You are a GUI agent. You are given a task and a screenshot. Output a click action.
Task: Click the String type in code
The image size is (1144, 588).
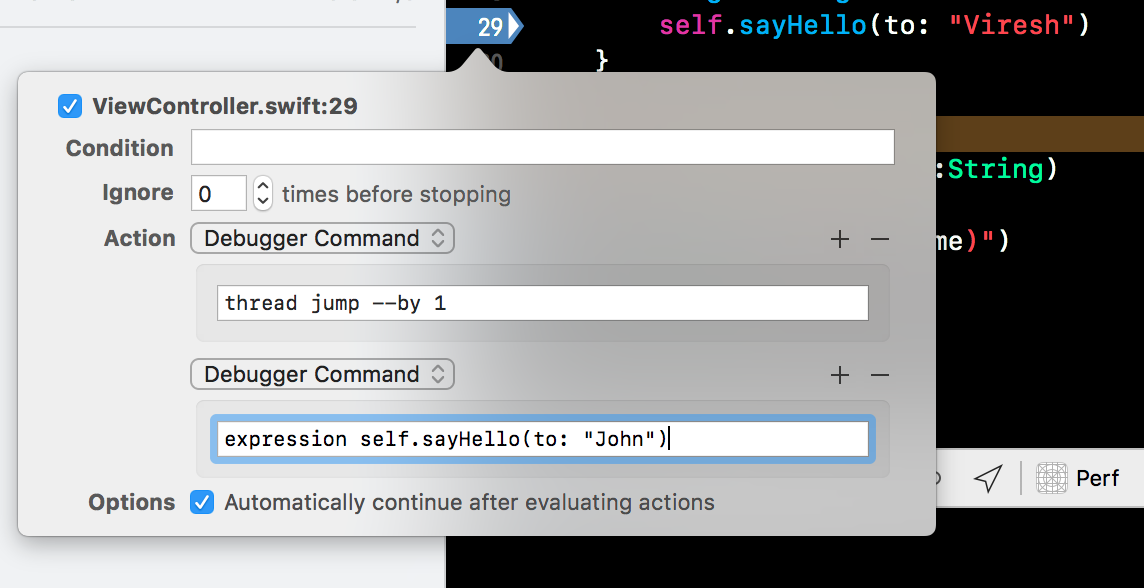click(x=995, y=169)
